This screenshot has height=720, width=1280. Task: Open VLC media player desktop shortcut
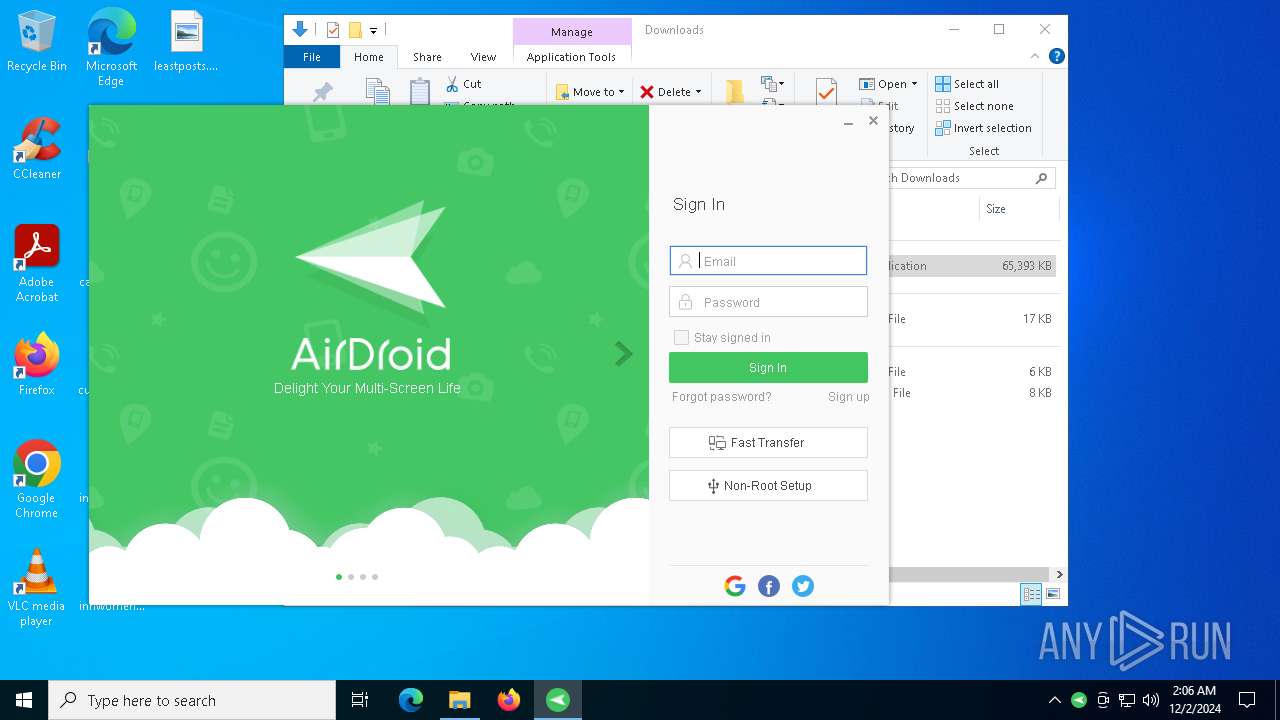(x=37, y=588)
